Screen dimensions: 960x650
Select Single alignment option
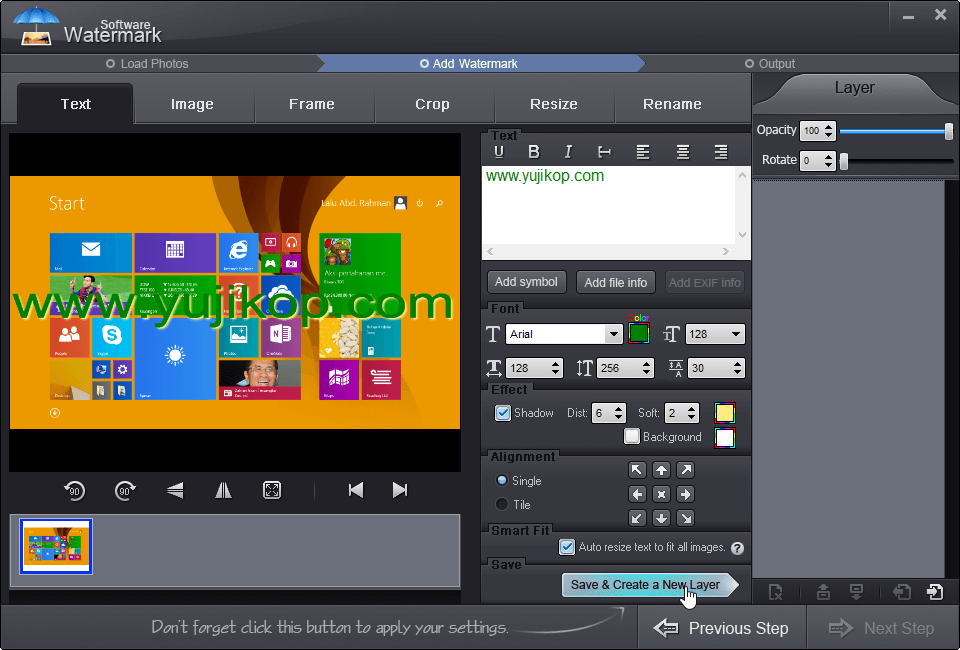pos(502,480)
